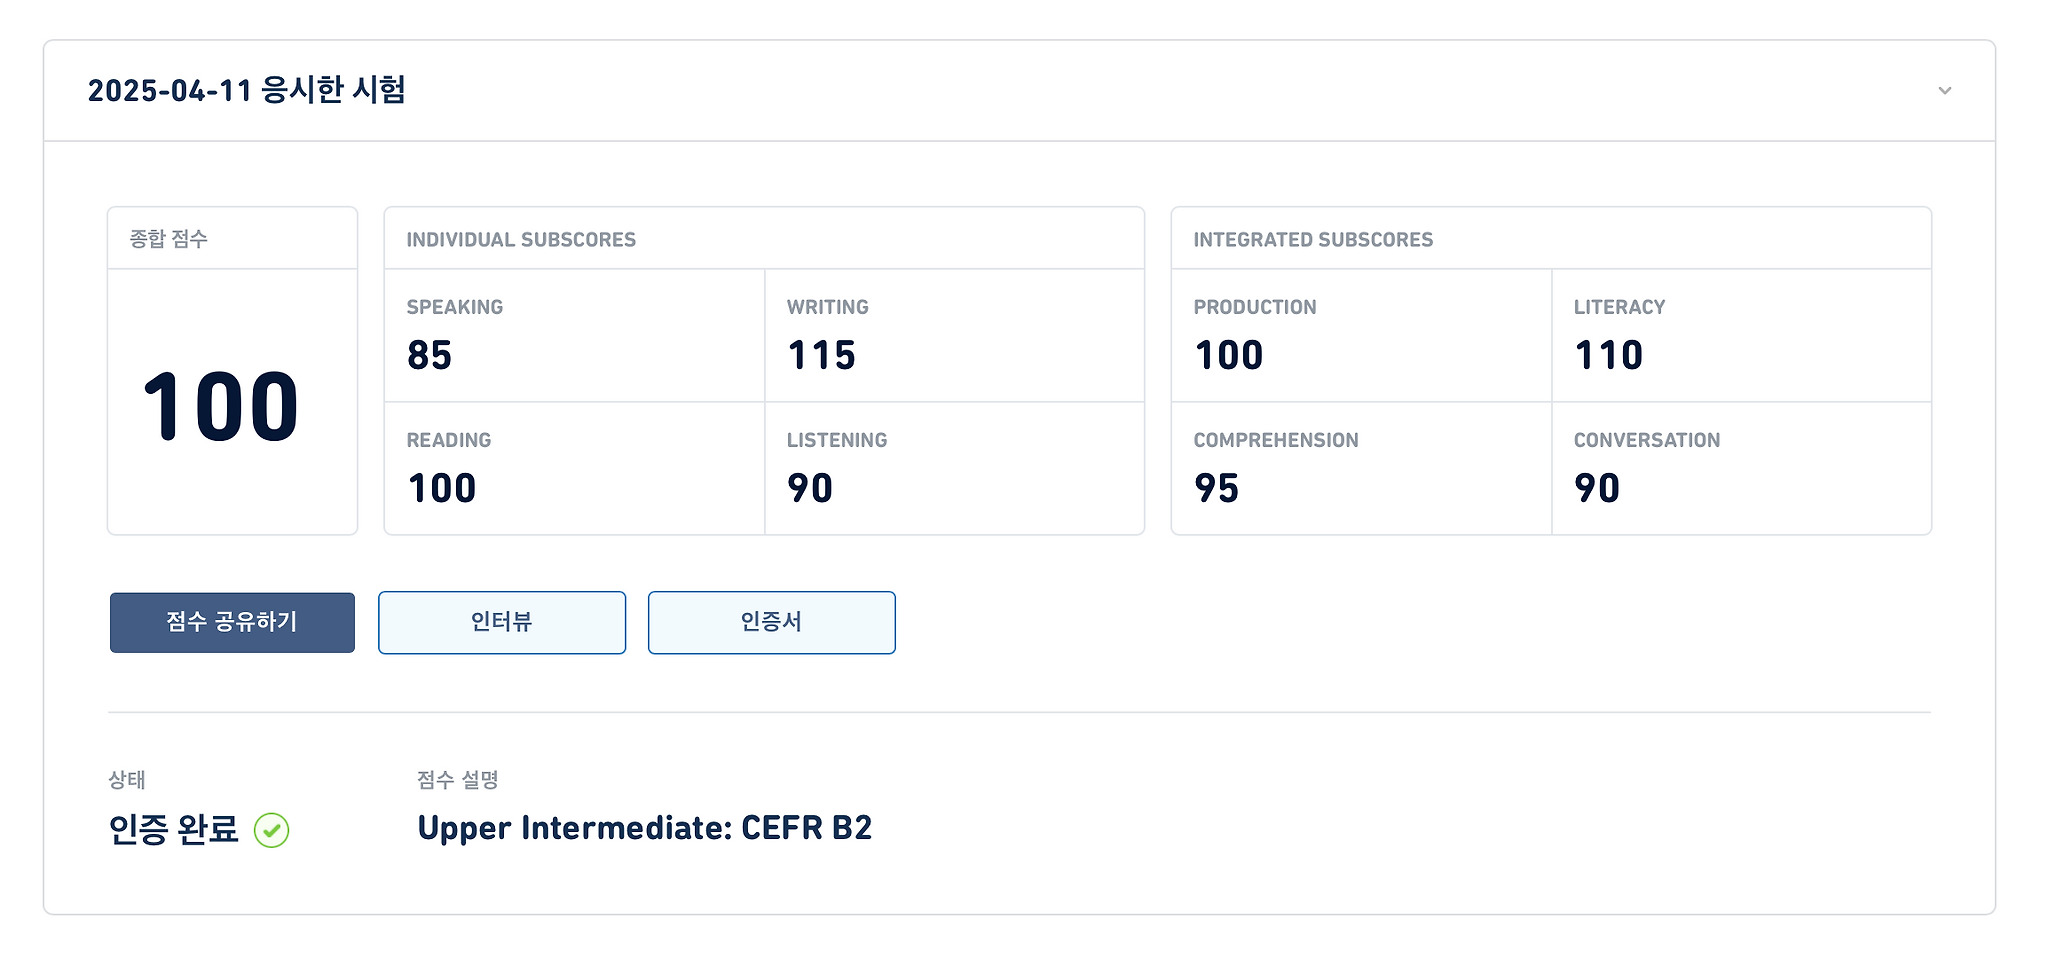This screenshot has height=974, width=2048.
Task: Collapse the exam card using the chevron
Action: pyautogui.click(x=1944, y=91)
